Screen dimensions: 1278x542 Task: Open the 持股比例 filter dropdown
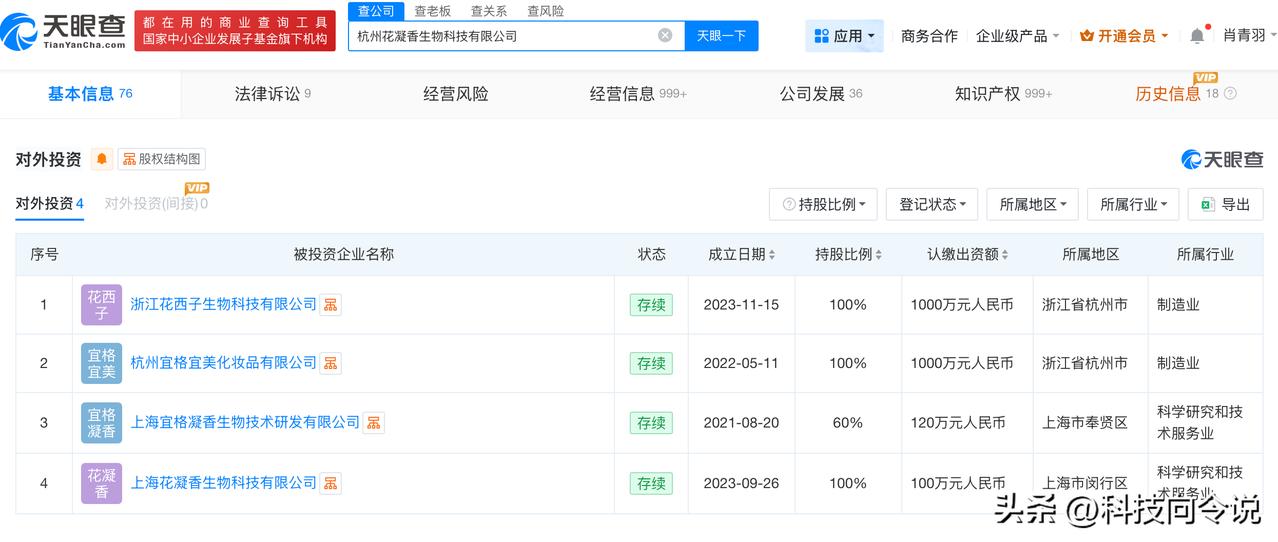[824, 204]
